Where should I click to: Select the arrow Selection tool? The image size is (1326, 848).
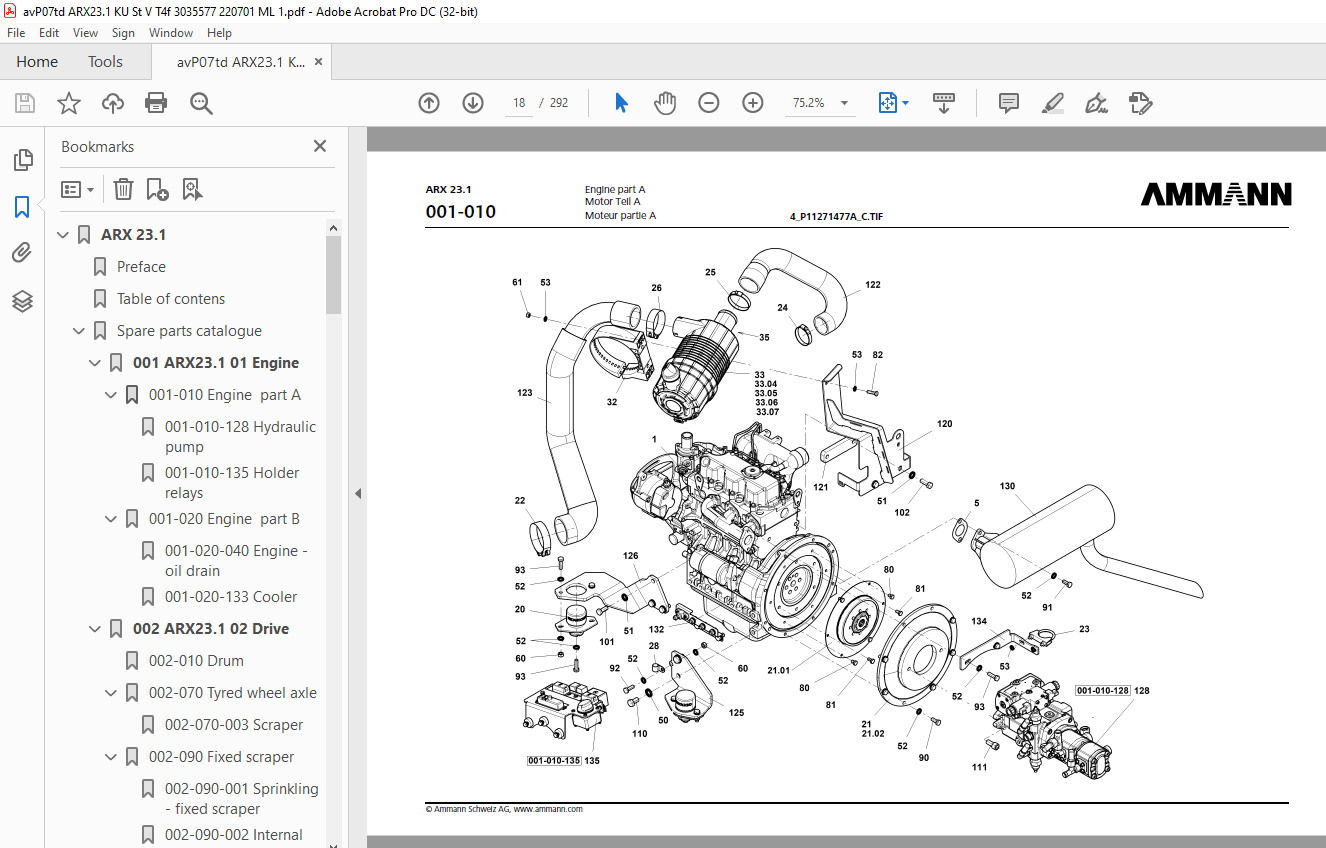pyautogui.click(x=621, y=103)
